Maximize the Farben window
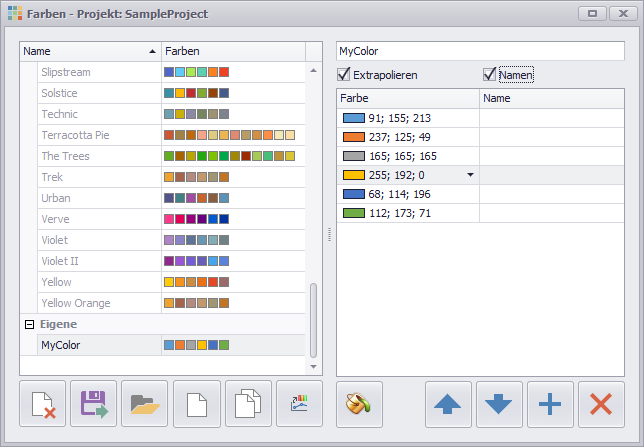Screen dimensions: 644x447 pyautogui.click(x=592, y=14)
